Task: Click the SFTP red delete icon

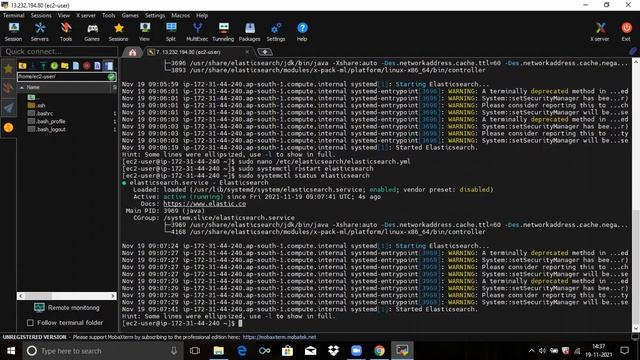Action: (87, 66)
